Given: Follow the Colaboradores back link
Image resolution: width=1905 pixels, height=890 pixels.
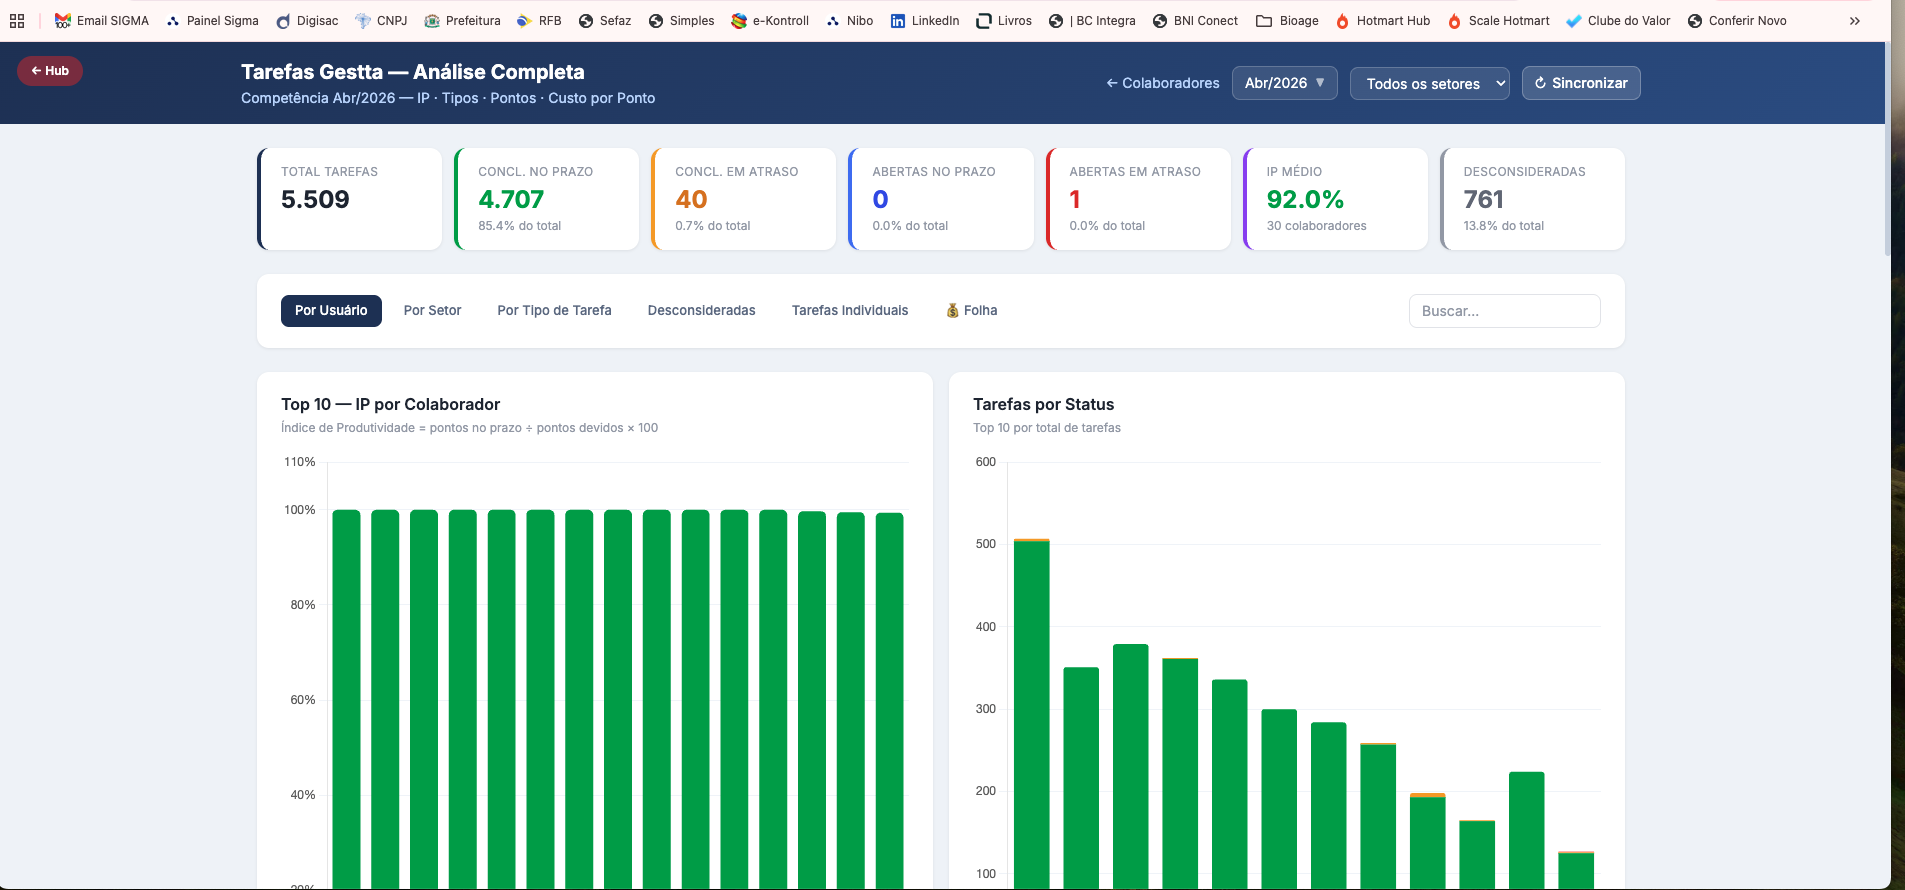Looking at the screenshot, I should click(x=1162, y=83).
